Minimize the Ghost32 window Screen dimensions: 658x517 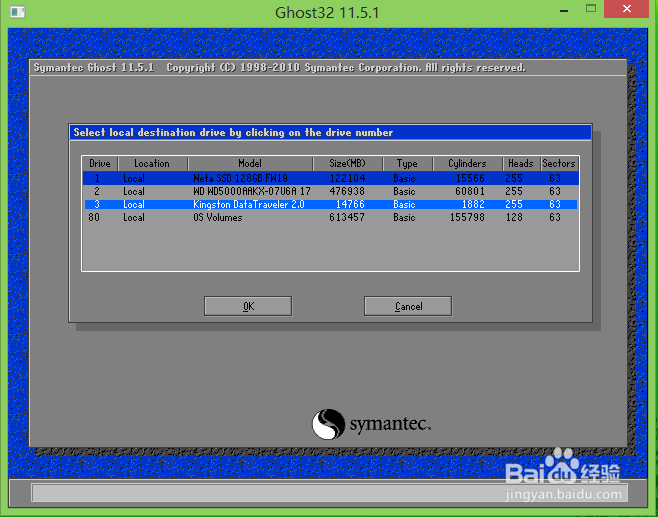(564, 9)
